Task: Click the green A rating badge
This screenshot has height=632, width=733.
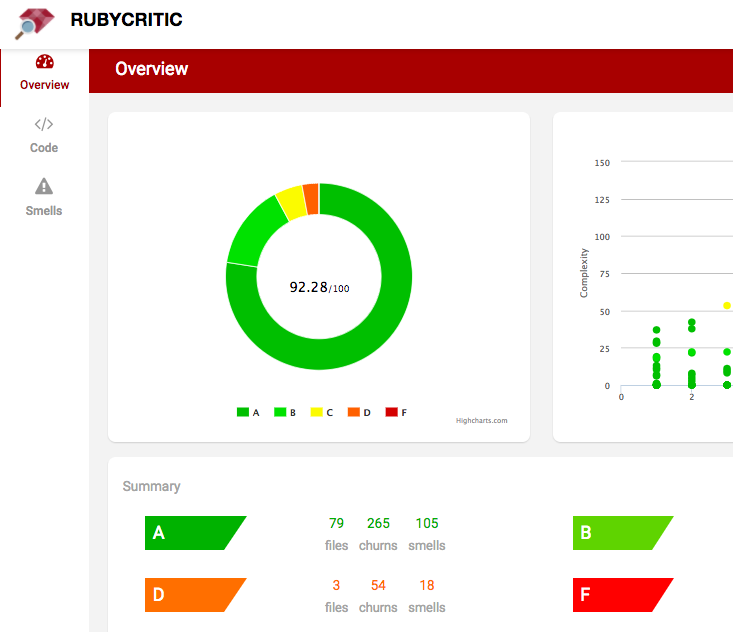Action: click(195, 533)
